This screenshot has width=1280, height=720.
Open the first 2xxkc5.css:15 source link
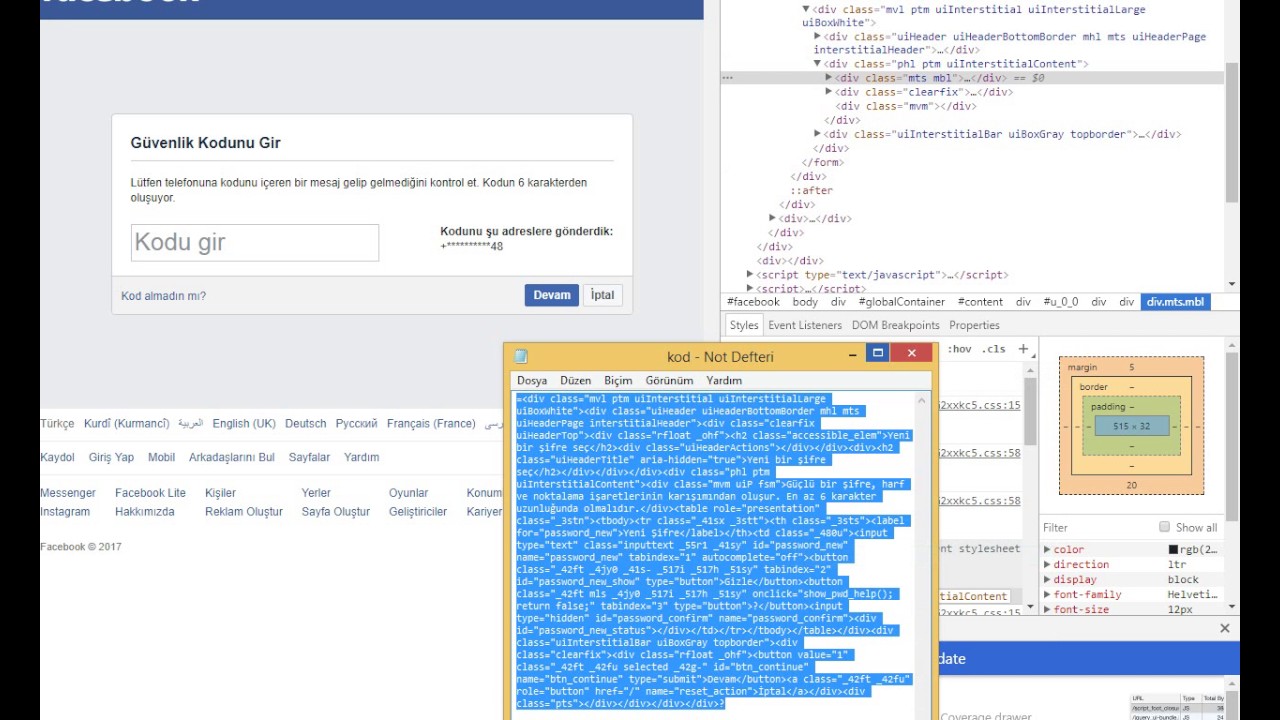coord(978,405)
